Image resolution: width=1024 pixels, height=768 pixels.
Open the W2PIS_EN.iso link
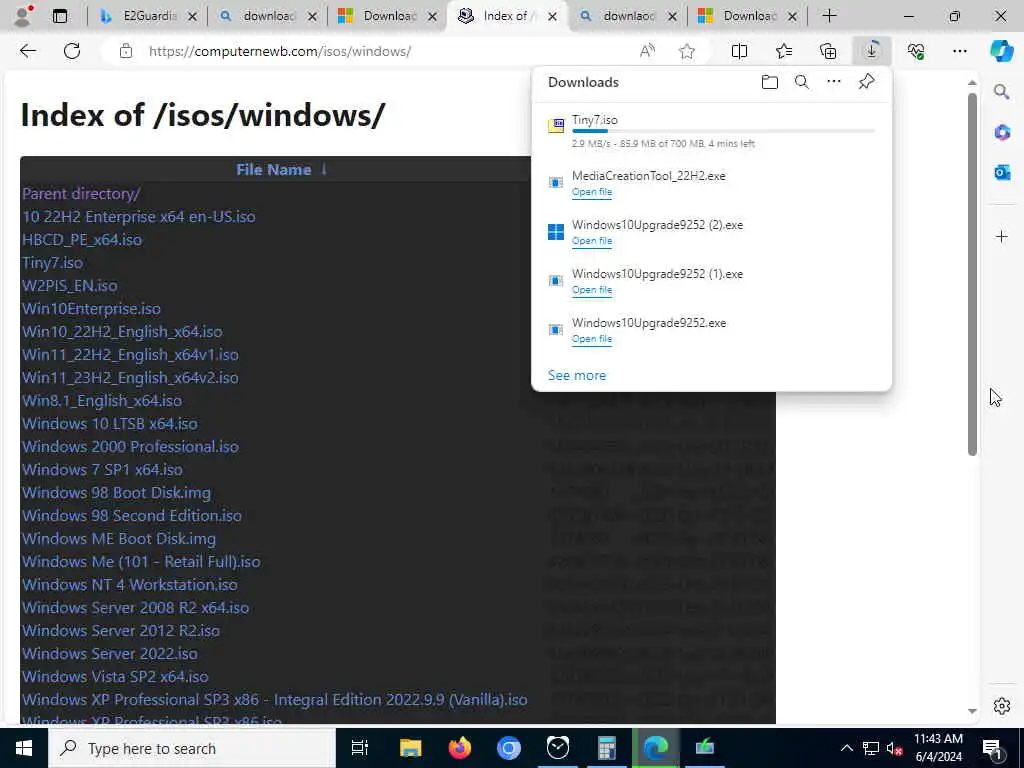point(70,285)
